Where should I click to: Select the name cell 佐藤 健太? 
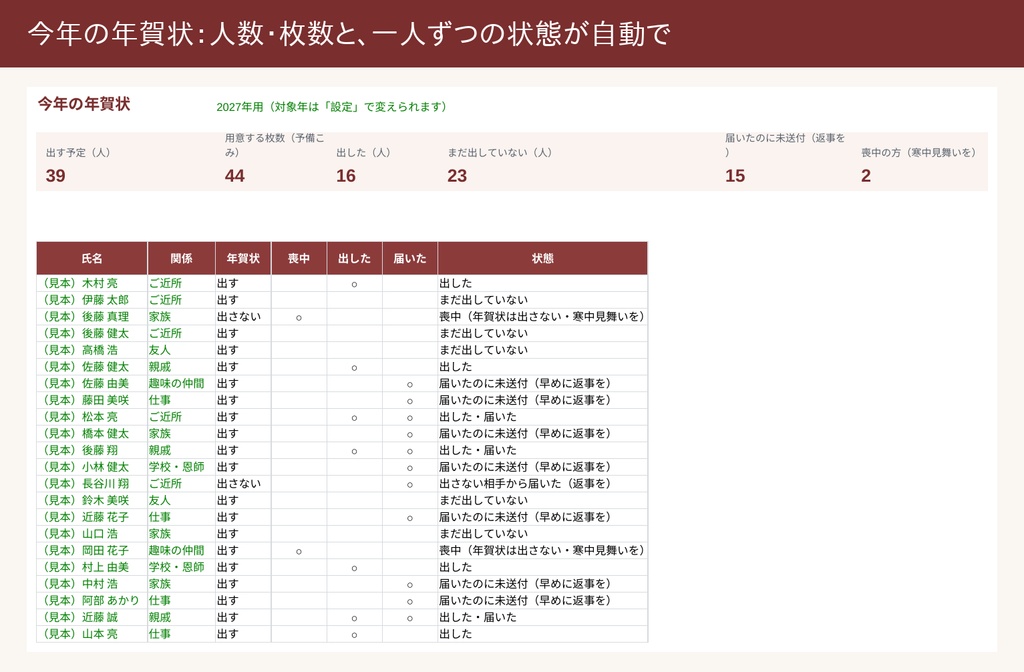pos(92,367)
